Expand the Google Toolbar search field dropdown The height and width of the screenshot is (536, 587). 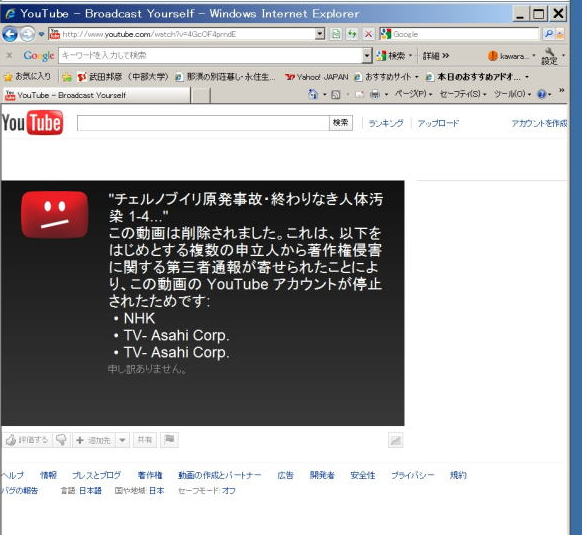[367, 56]
